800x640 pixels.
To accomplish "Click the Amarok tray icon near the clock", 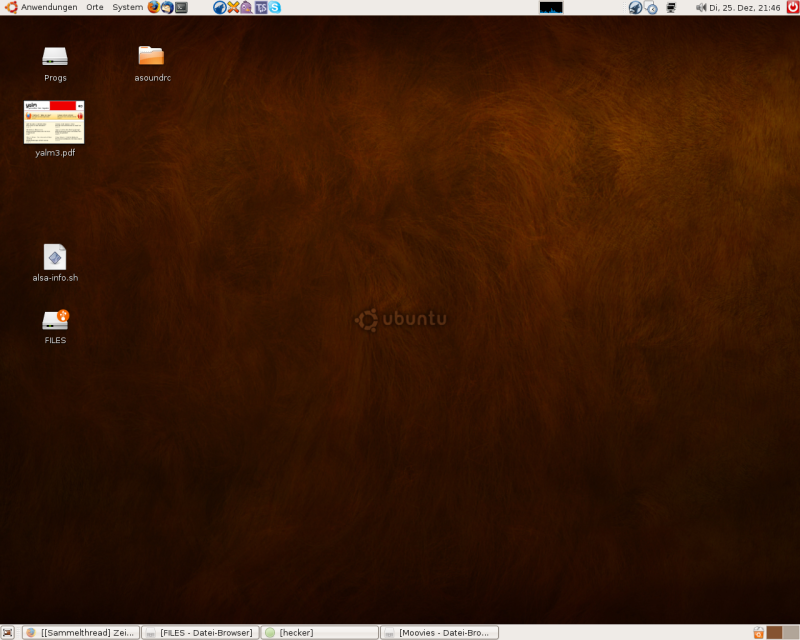I will click(x=635, y=7).
